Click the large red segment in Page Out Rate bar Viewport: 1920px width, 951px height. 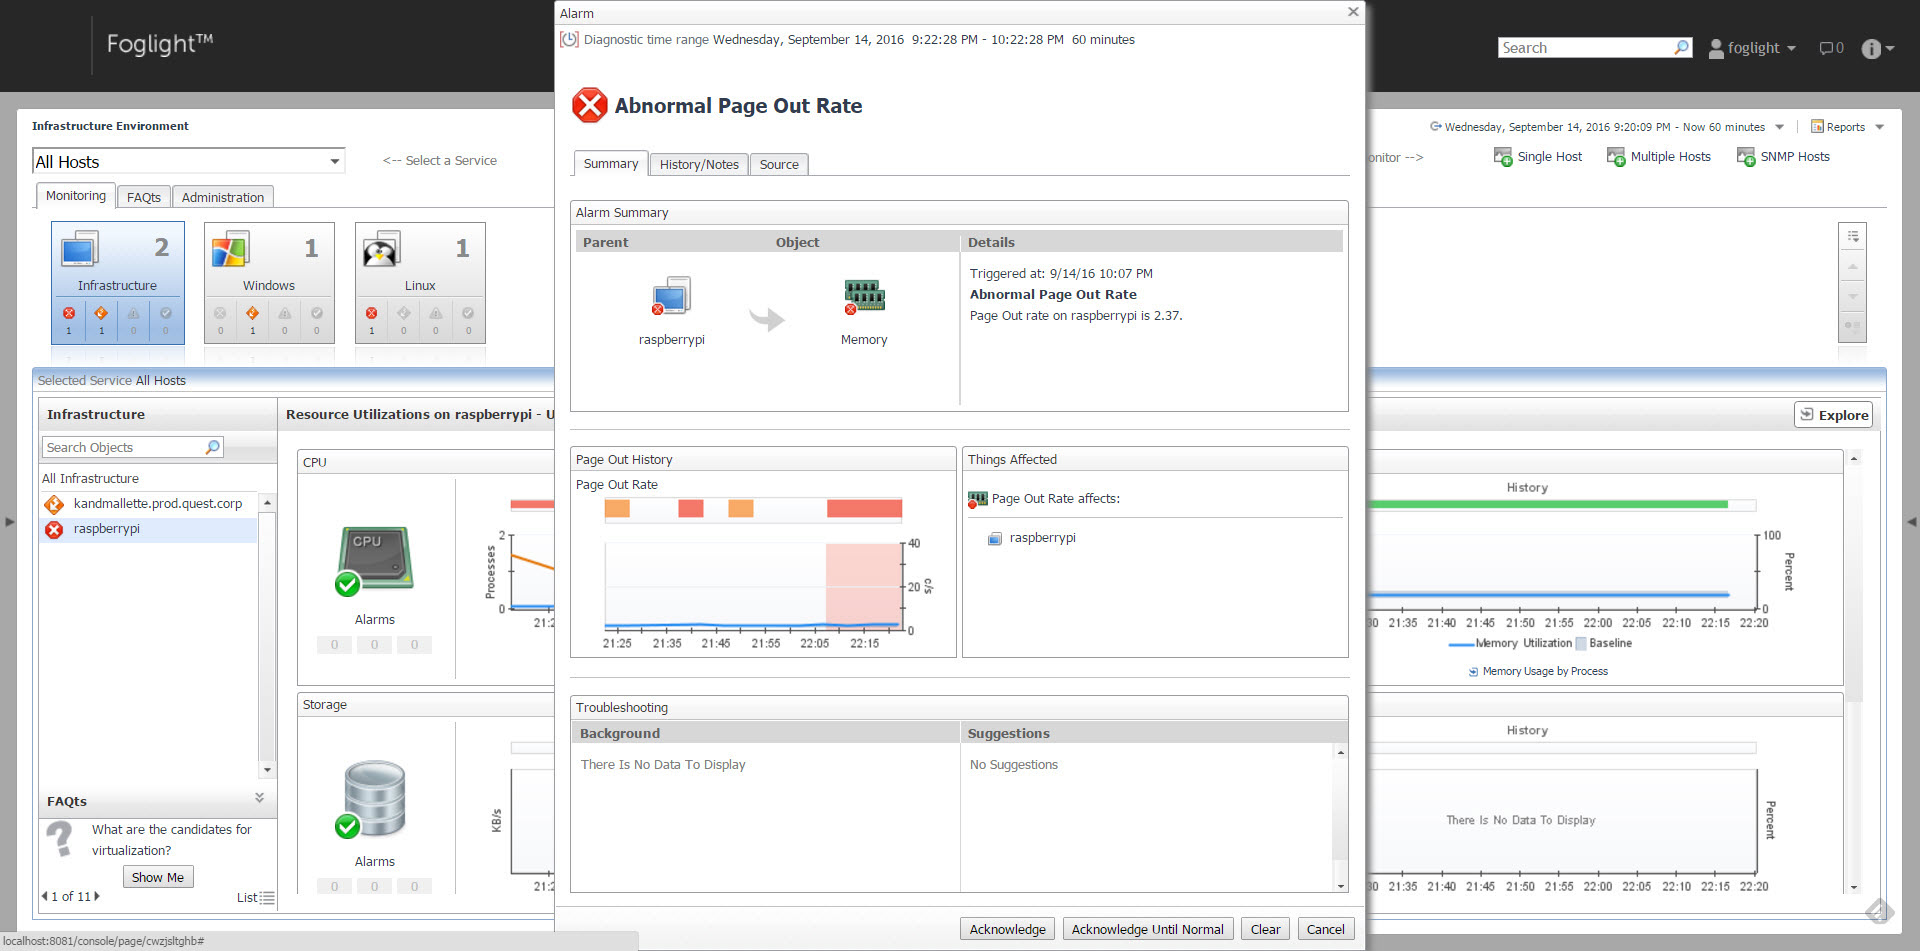click(864, 509)
